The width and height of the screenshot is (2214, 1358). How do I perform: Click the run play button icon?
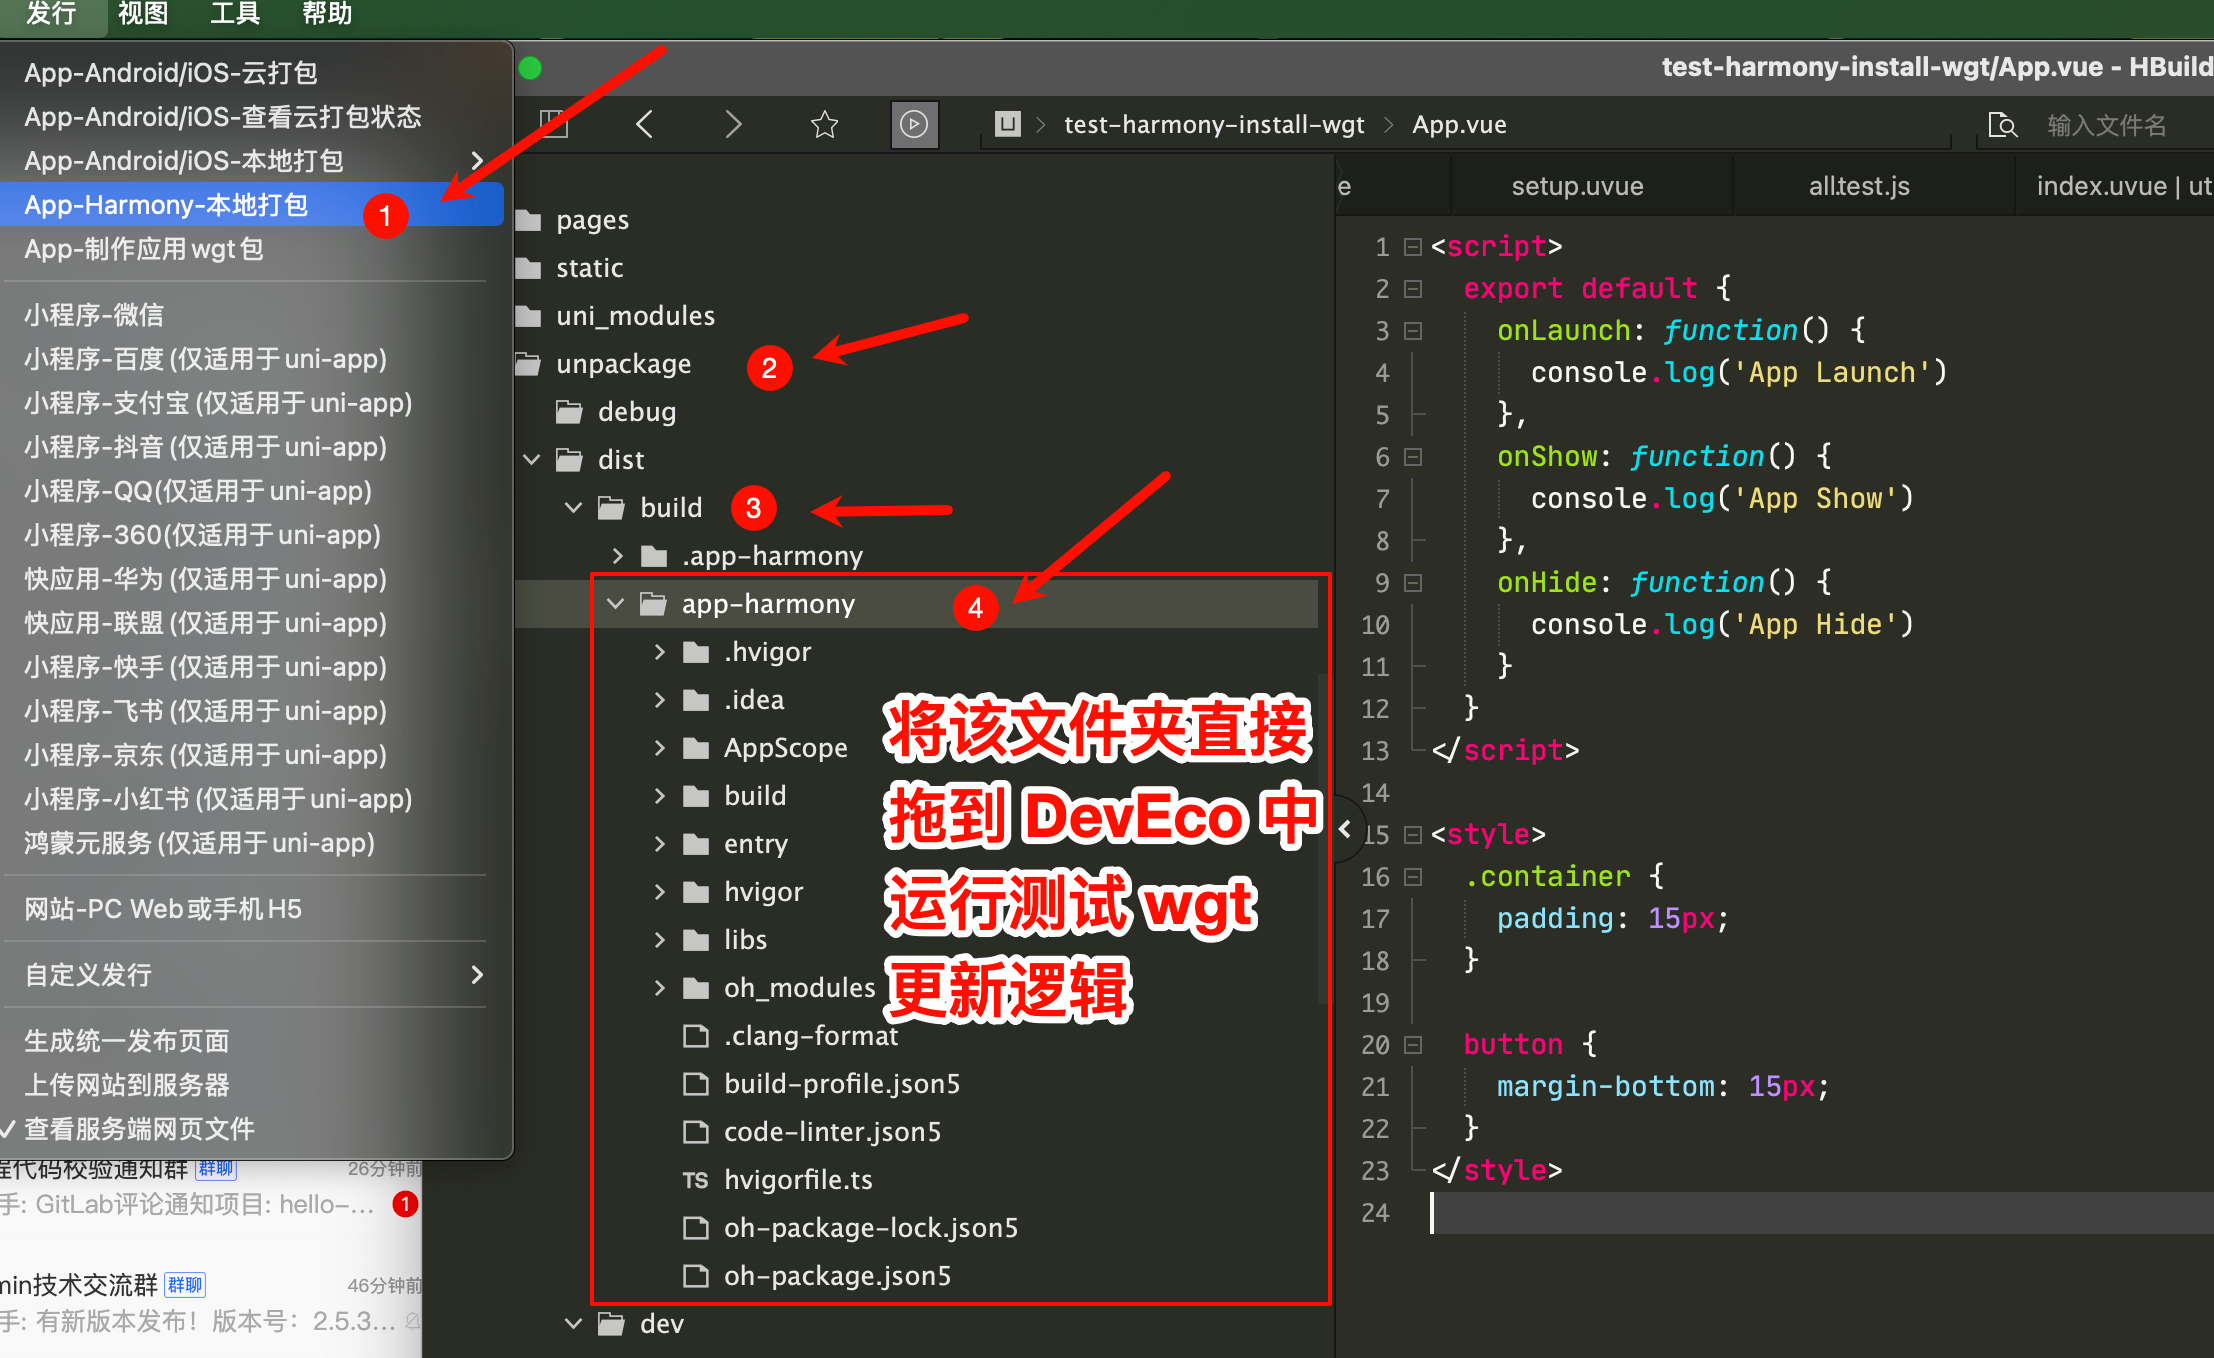coord(914,125)
